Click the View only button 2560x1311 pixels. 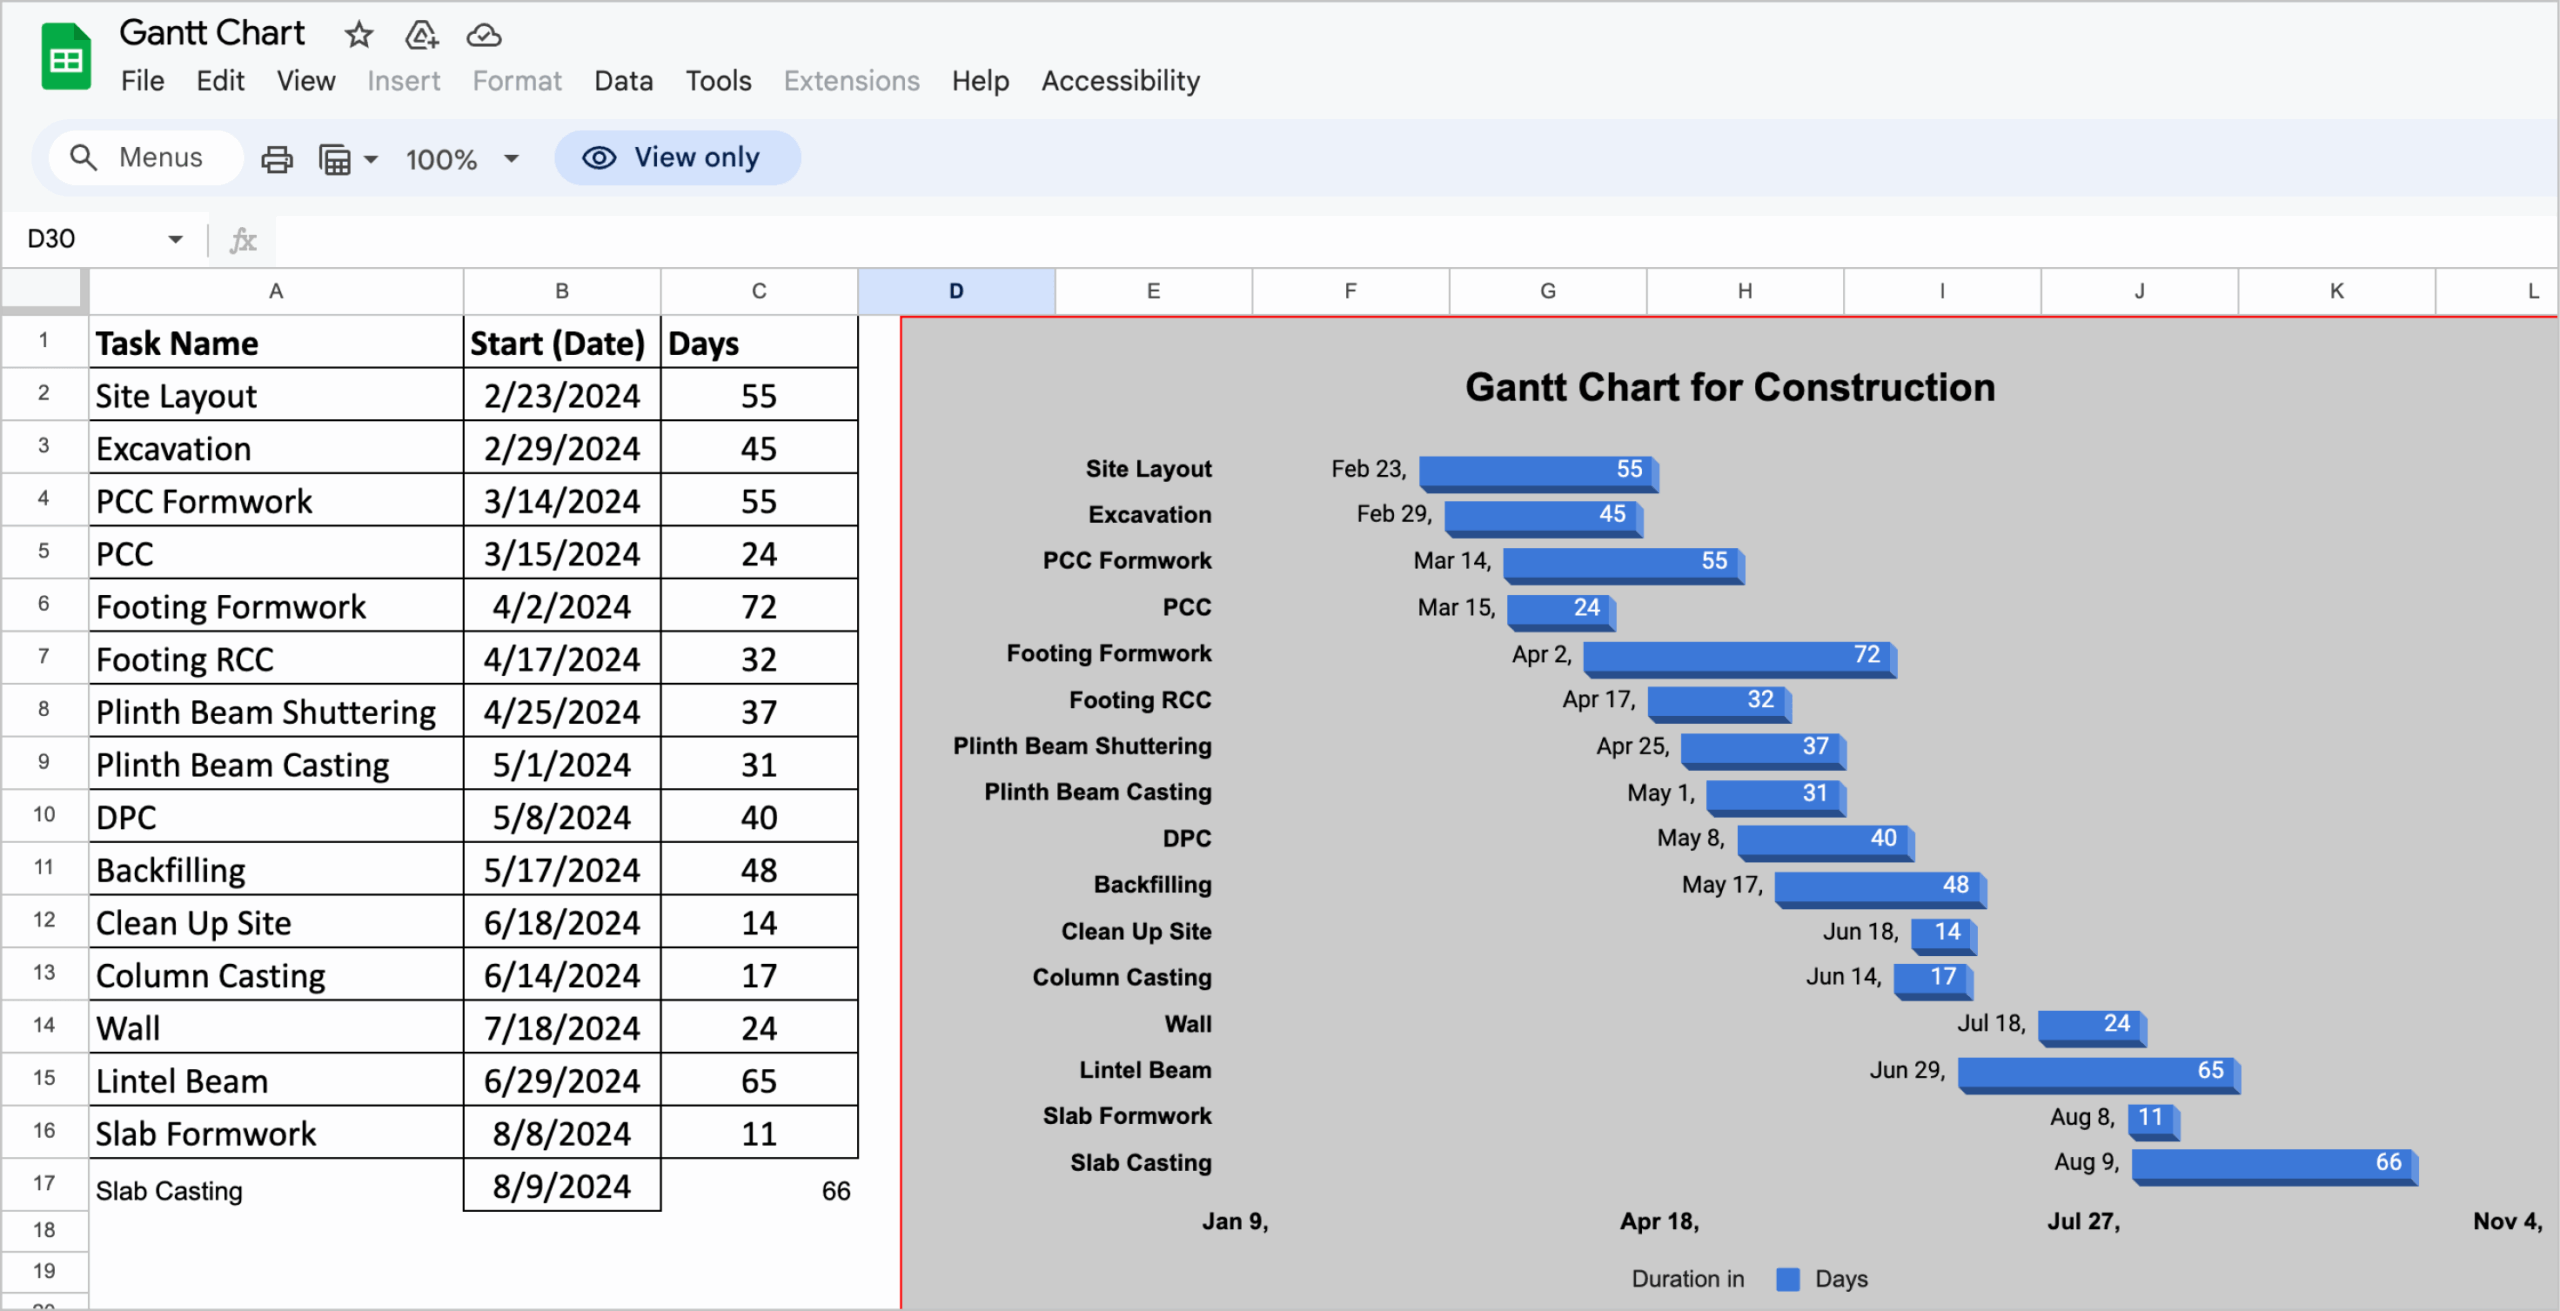pos(677,157)
